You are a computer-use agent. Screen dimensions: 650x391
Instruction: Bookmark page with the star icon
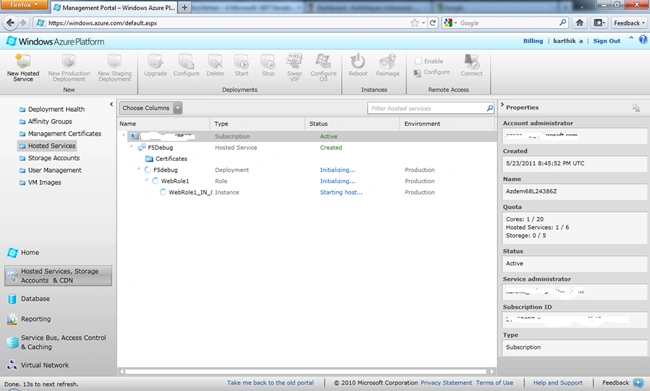tap(414, 23)
